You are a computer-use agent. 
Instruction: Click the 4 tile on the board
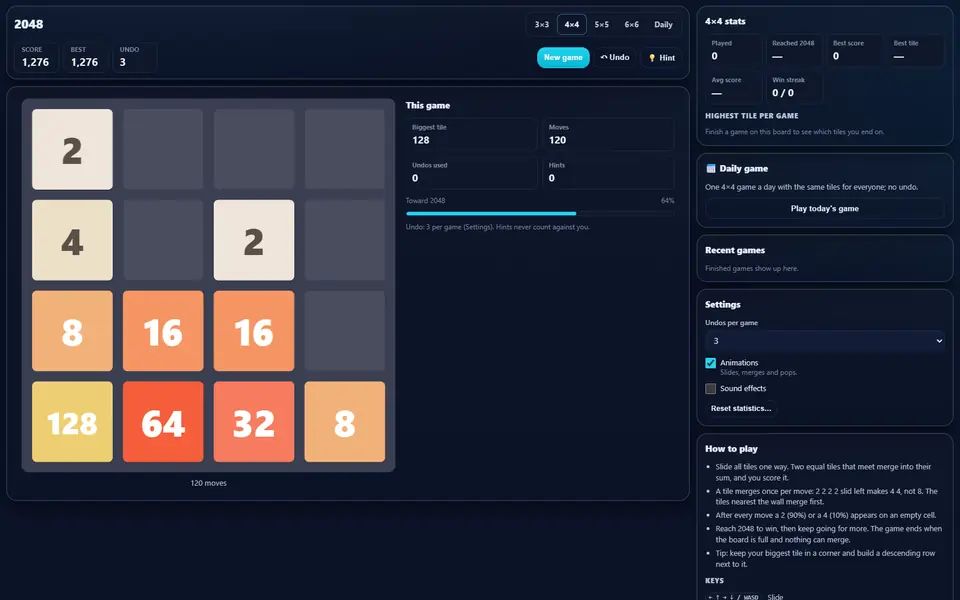point(72,240)
